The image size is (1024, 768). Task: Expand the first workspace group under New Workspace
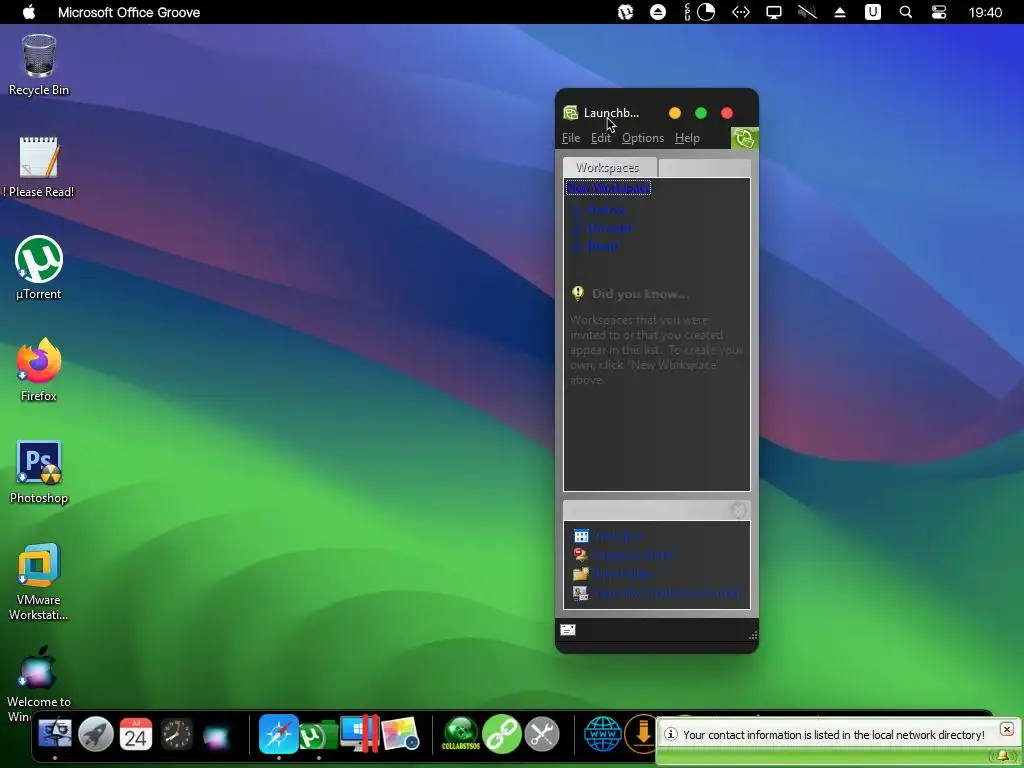577,211
